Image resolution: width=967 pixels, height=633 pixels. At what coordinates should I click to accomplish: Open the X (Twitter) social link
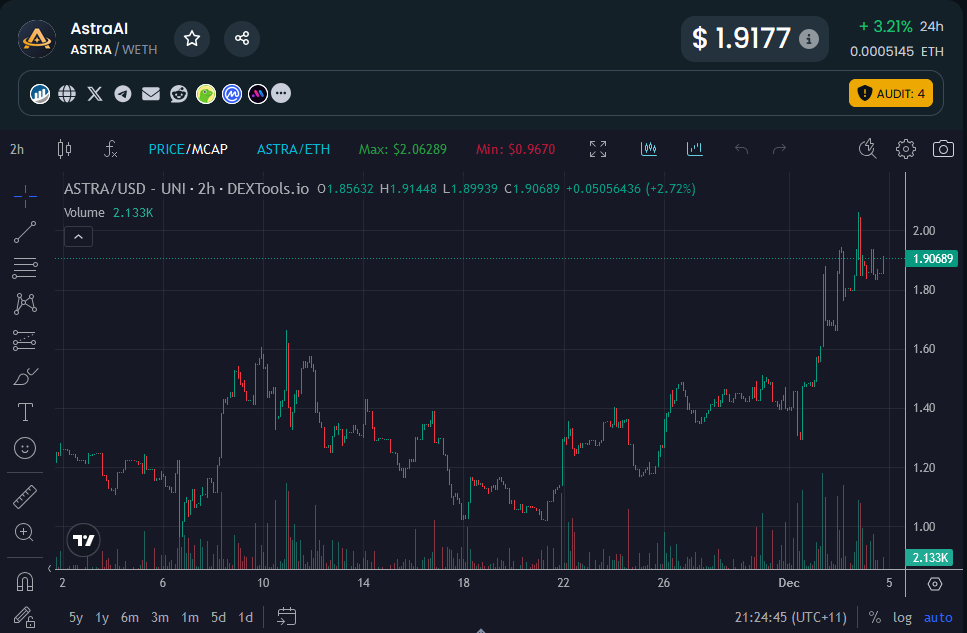pyautogui.click(x=95, y=94)
